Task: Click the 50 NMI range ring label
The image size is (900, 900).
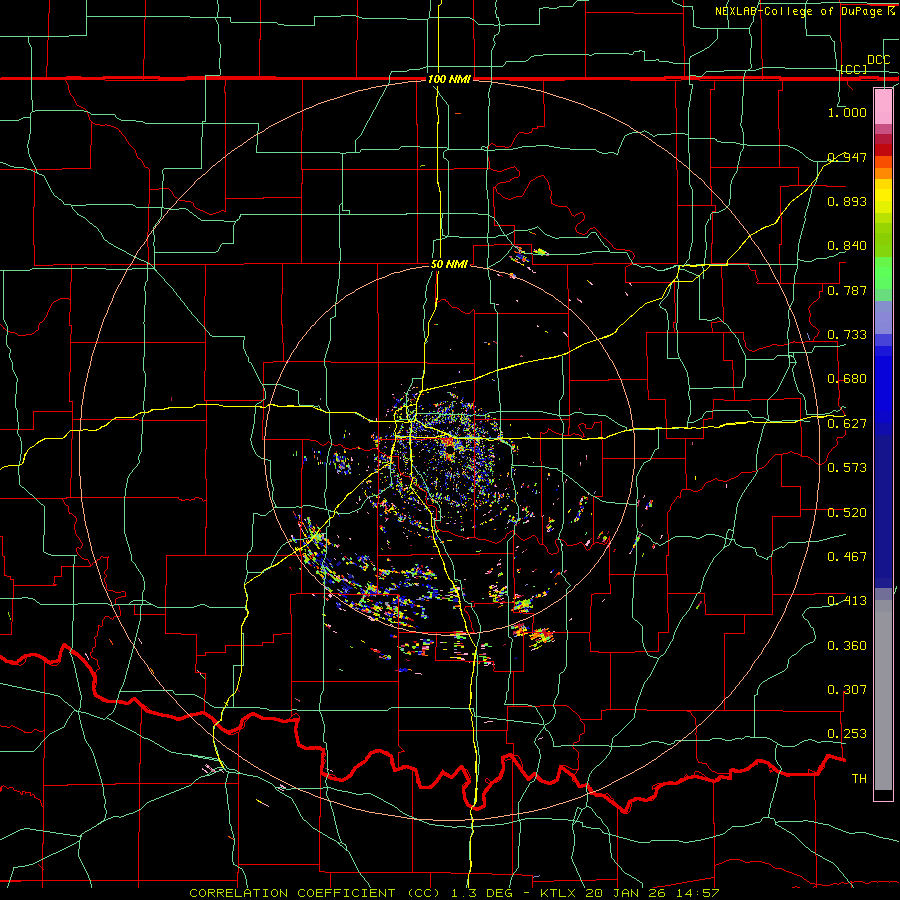Action: (449, 264)
